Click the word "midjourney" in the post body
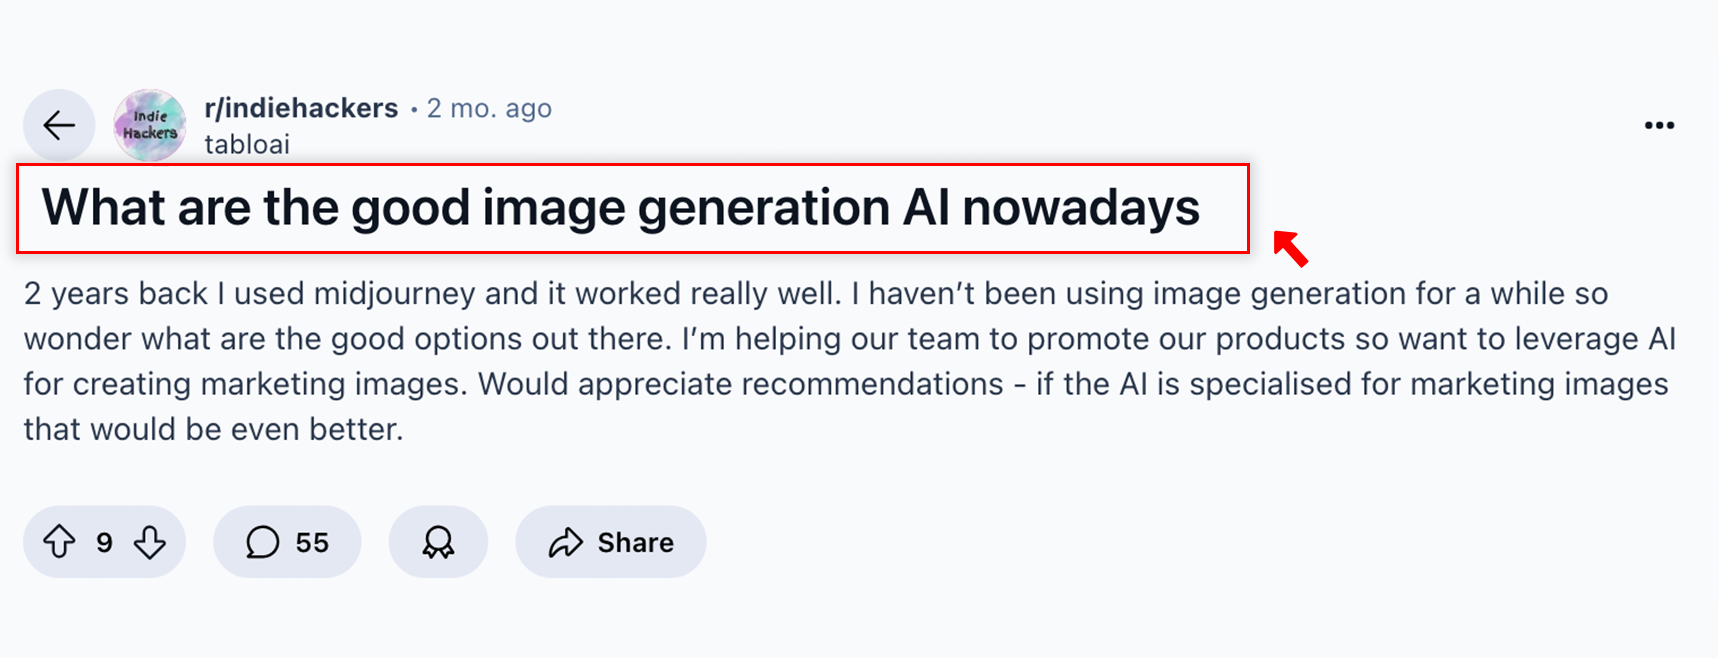The image size is (1719, 658). tap(394, 293)
